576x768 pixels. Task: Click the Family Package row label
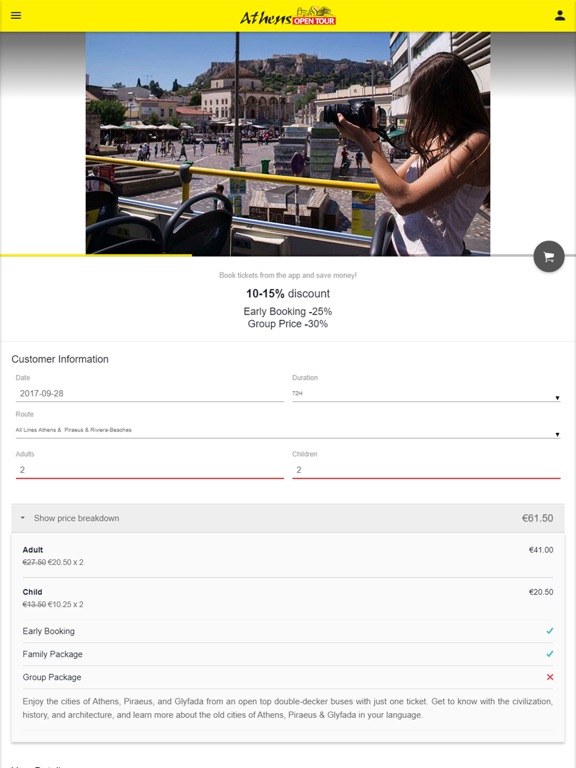pos(52,654)
